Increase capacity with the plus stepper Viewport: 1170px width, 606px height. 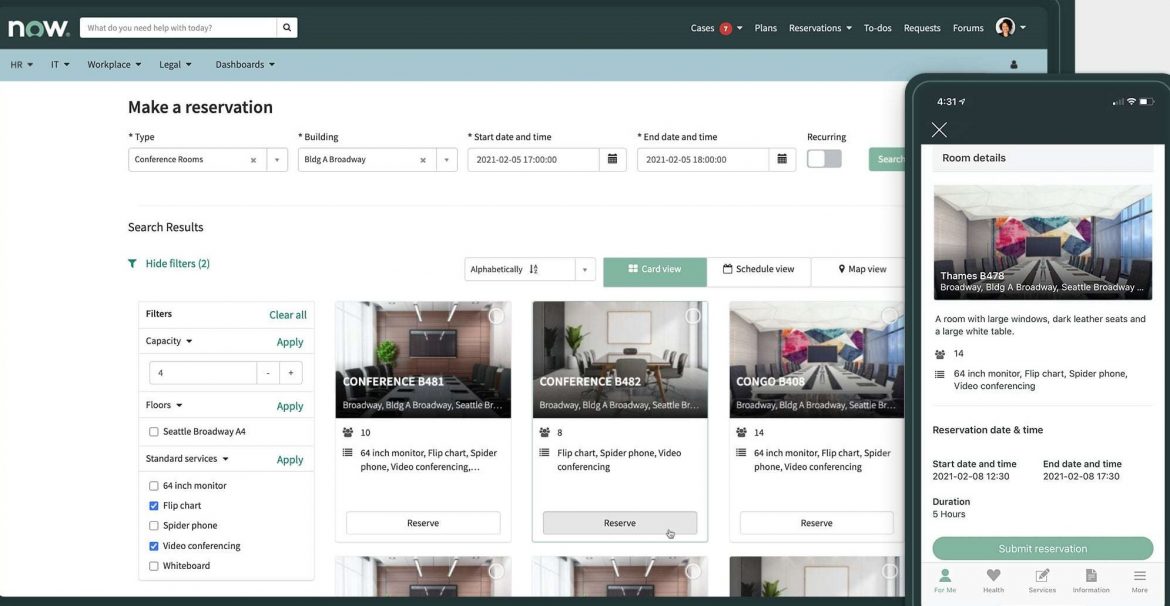tap(290, 373)
